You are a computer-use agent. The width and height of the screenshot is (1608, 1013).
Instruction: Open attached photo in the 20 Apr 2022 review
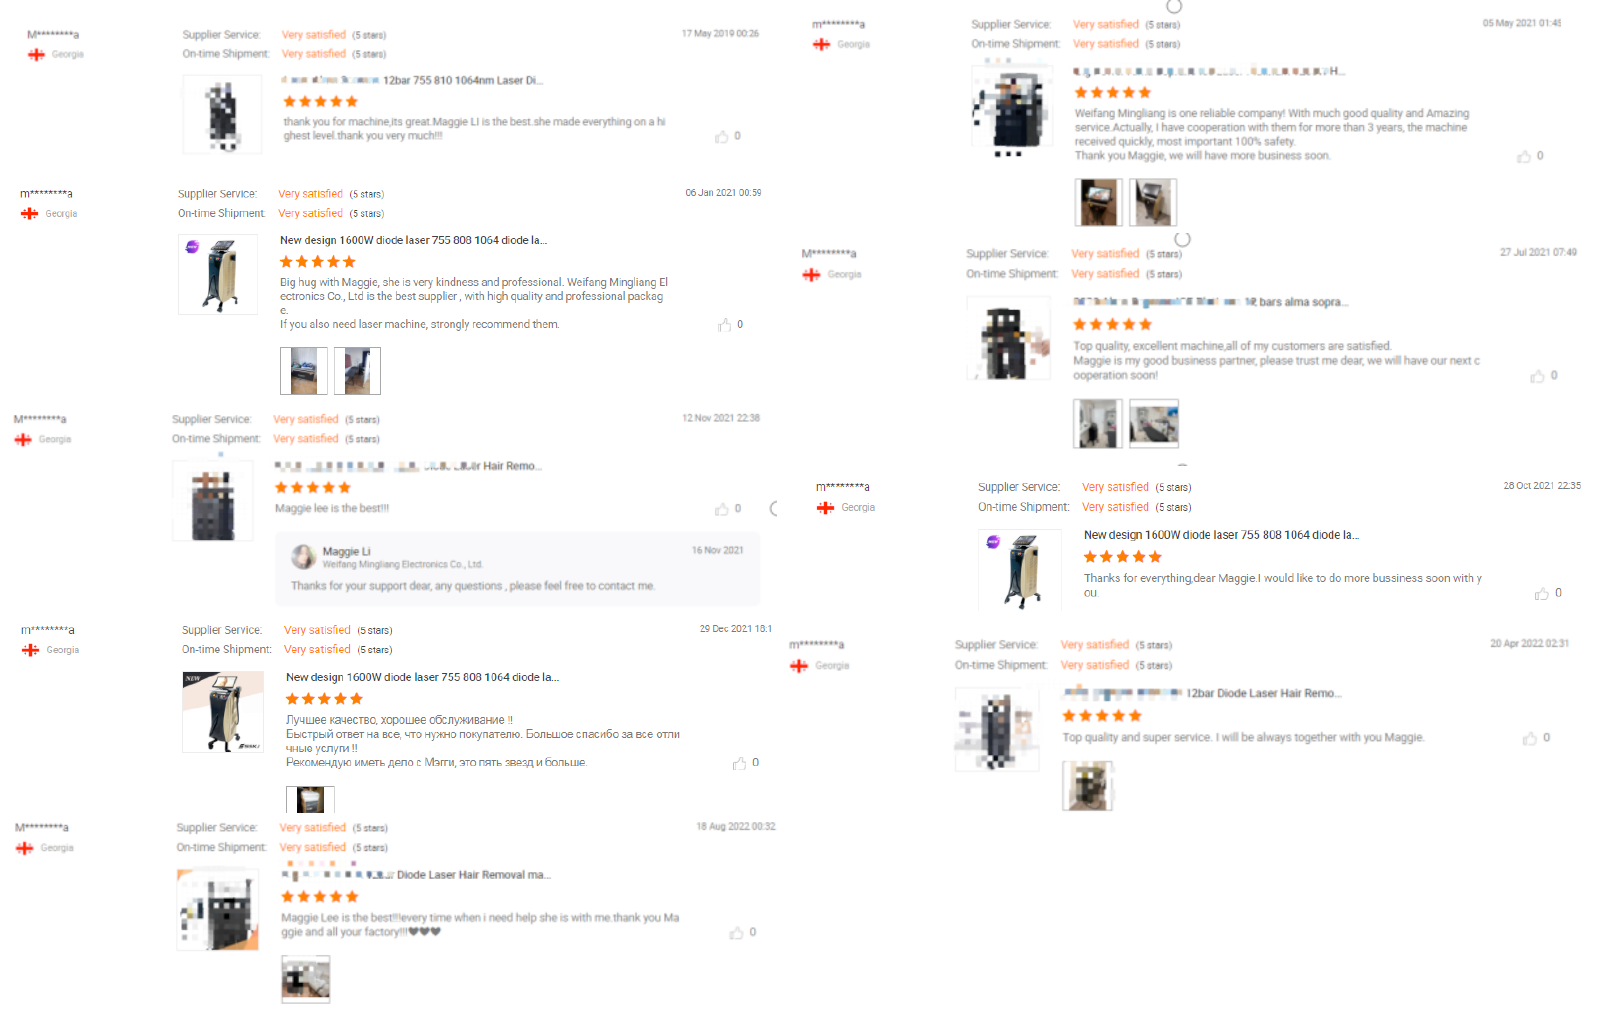[x=1087, y=785]
